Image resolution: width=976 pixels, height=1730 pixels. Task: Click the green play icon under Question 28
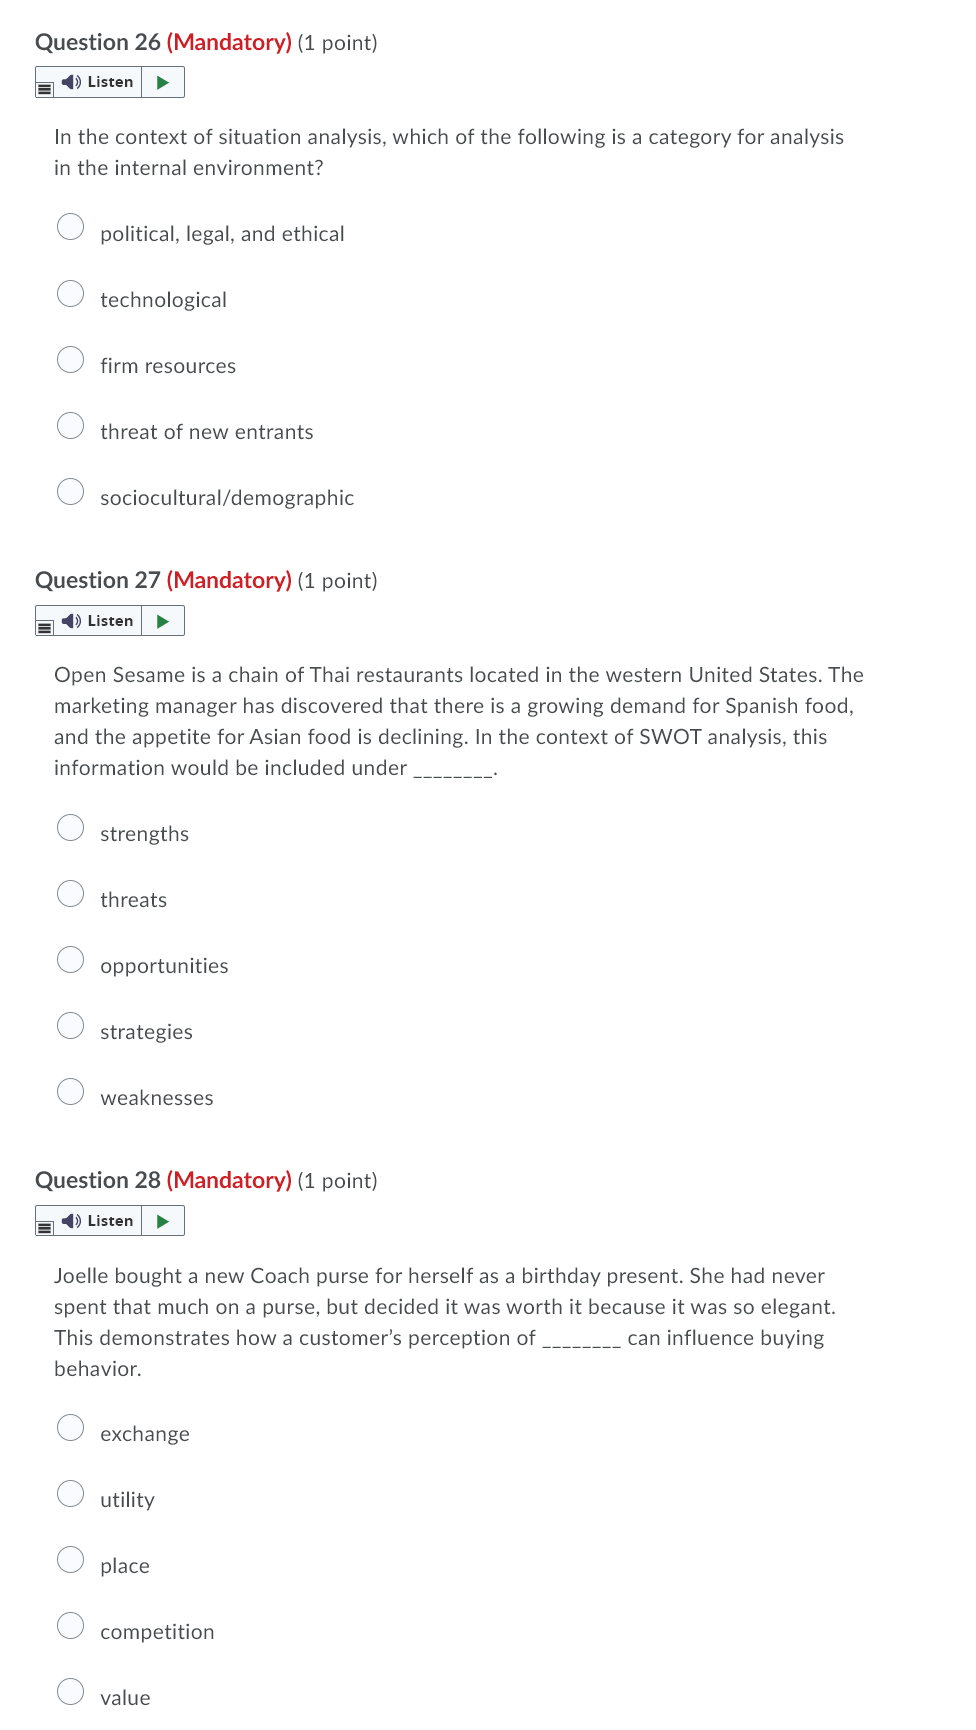click(163, 1221)
